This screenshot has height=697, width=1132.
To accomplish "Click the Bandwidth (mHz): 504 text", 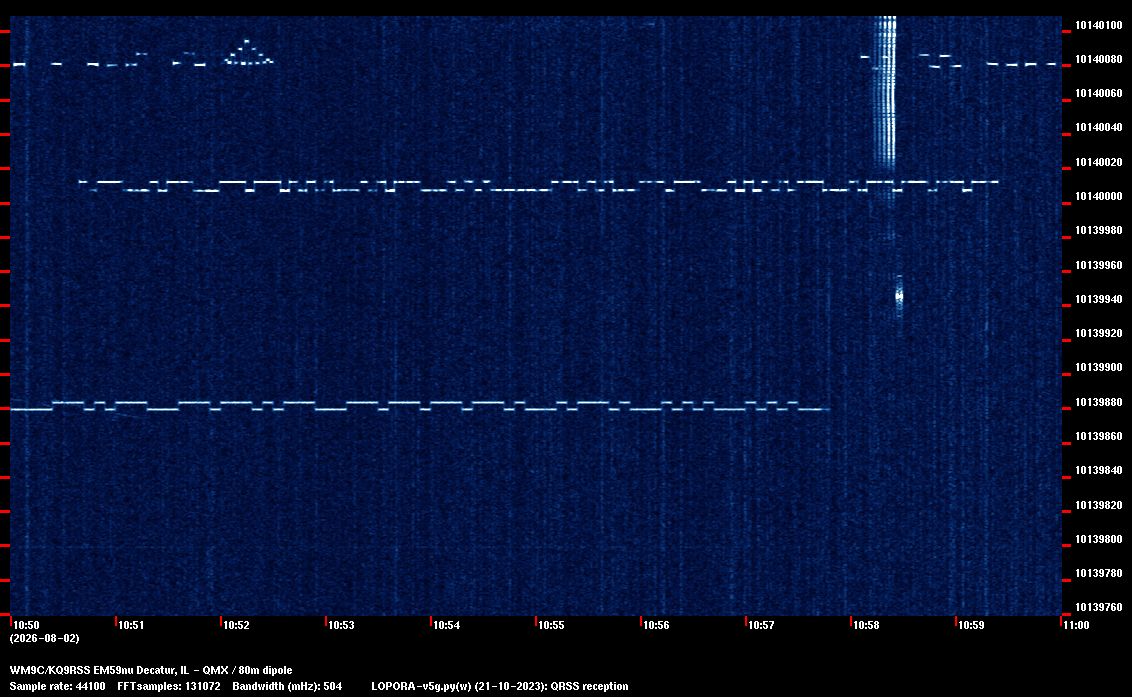I will (x=287, y=686).
